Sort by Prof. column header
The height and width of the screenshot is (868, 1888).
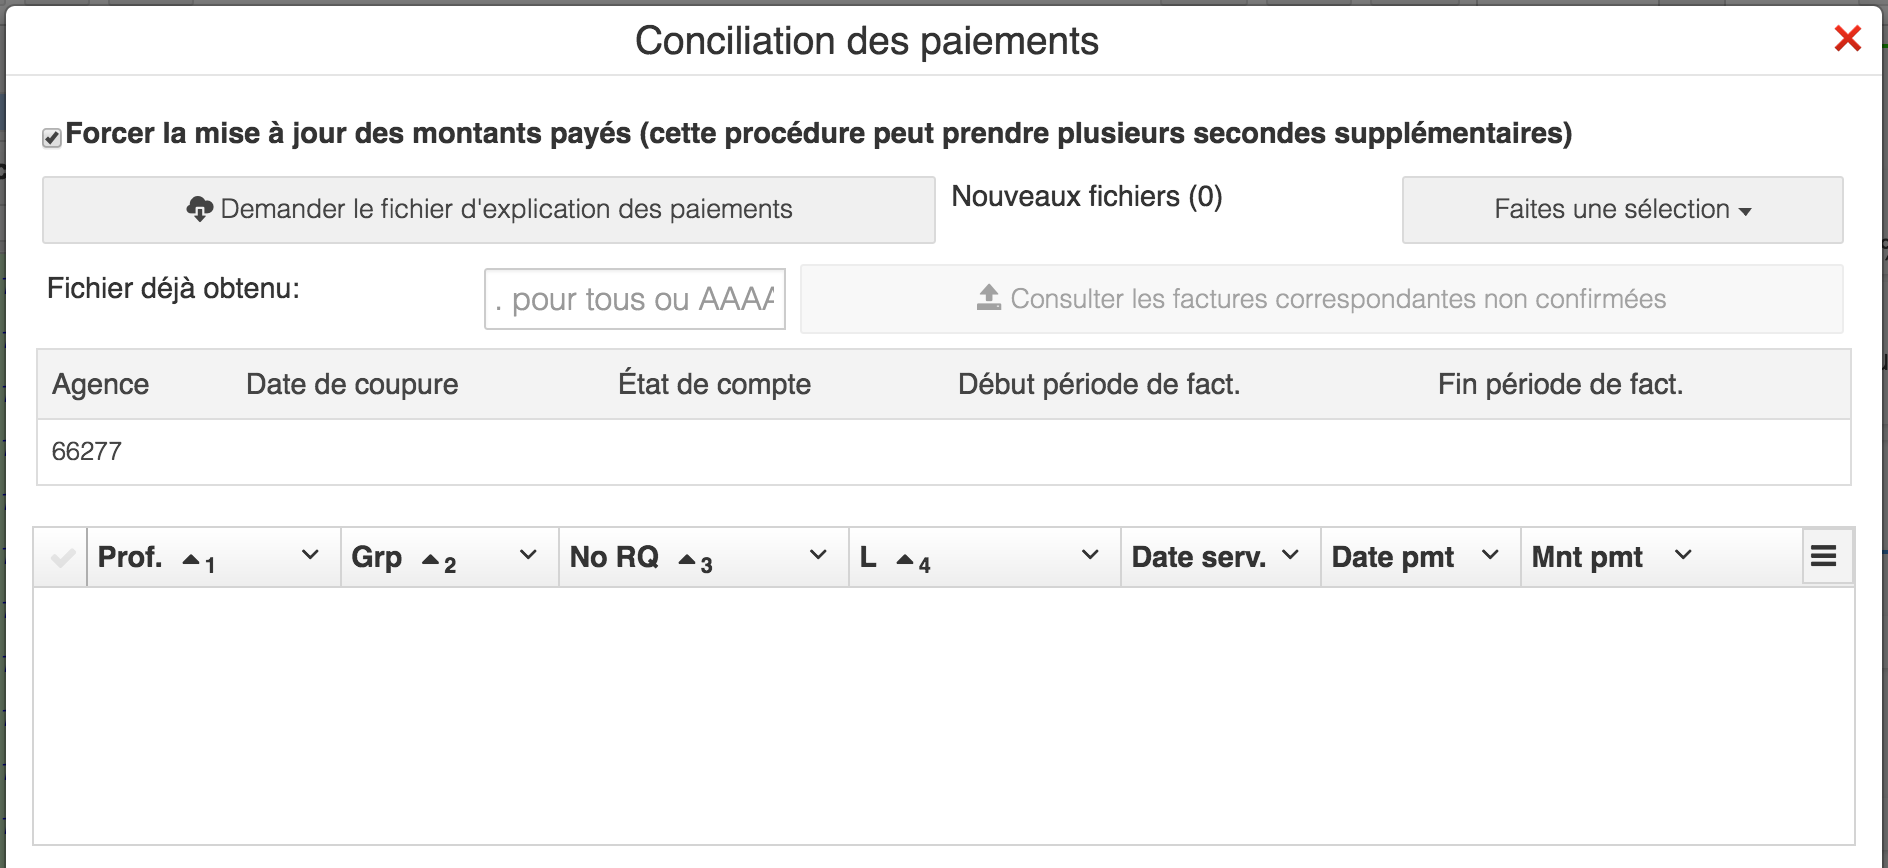(x=130, y=557)
